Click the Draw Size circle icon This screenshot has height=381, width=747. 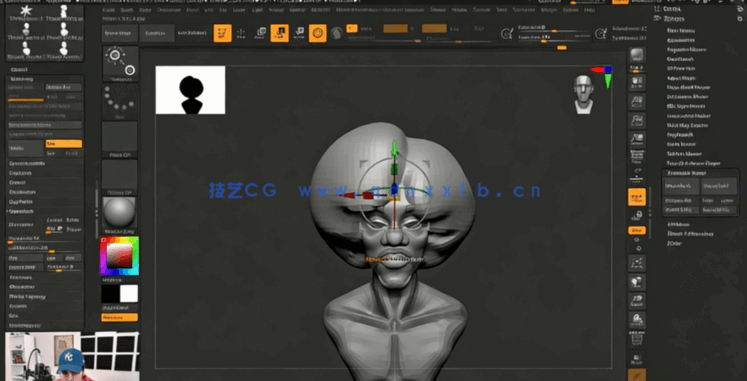[x=506, y=34]
